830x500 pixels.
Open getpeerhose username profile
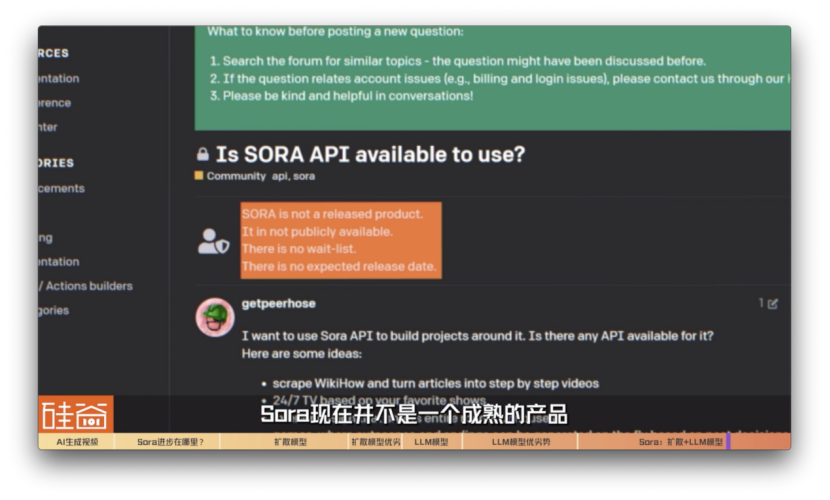(x=278, y=304)
